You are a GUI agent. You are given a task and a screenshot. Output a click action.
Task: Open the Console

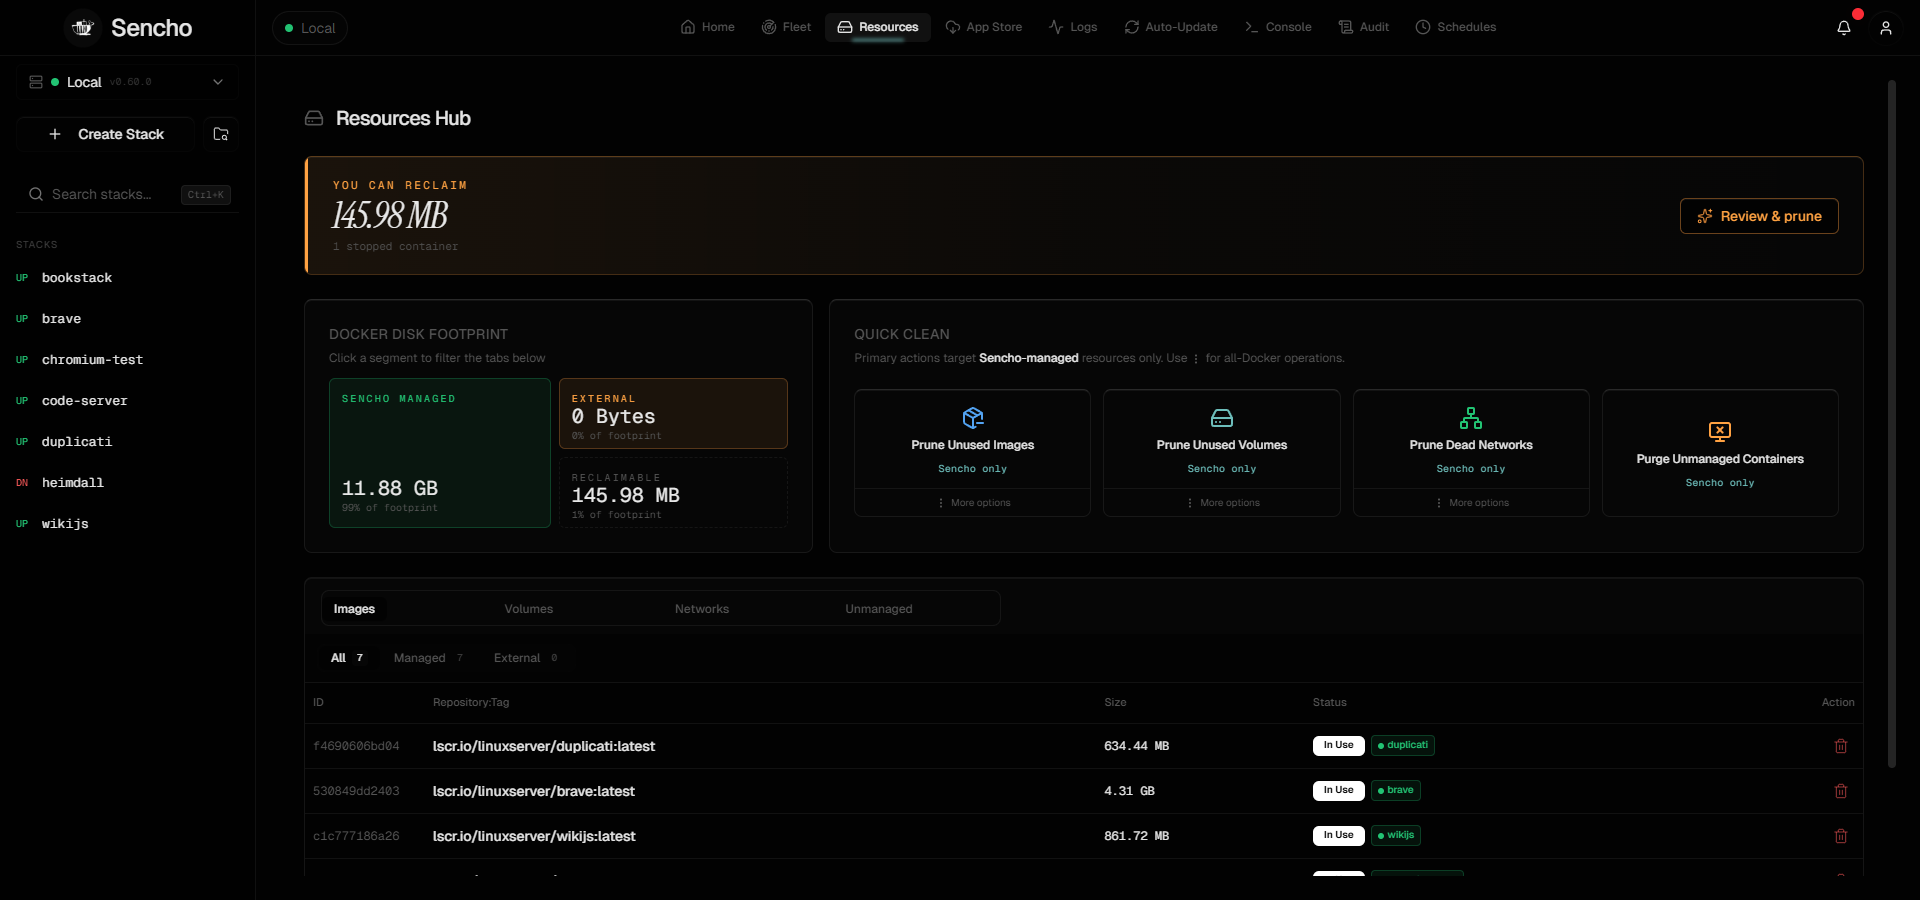1278,27
